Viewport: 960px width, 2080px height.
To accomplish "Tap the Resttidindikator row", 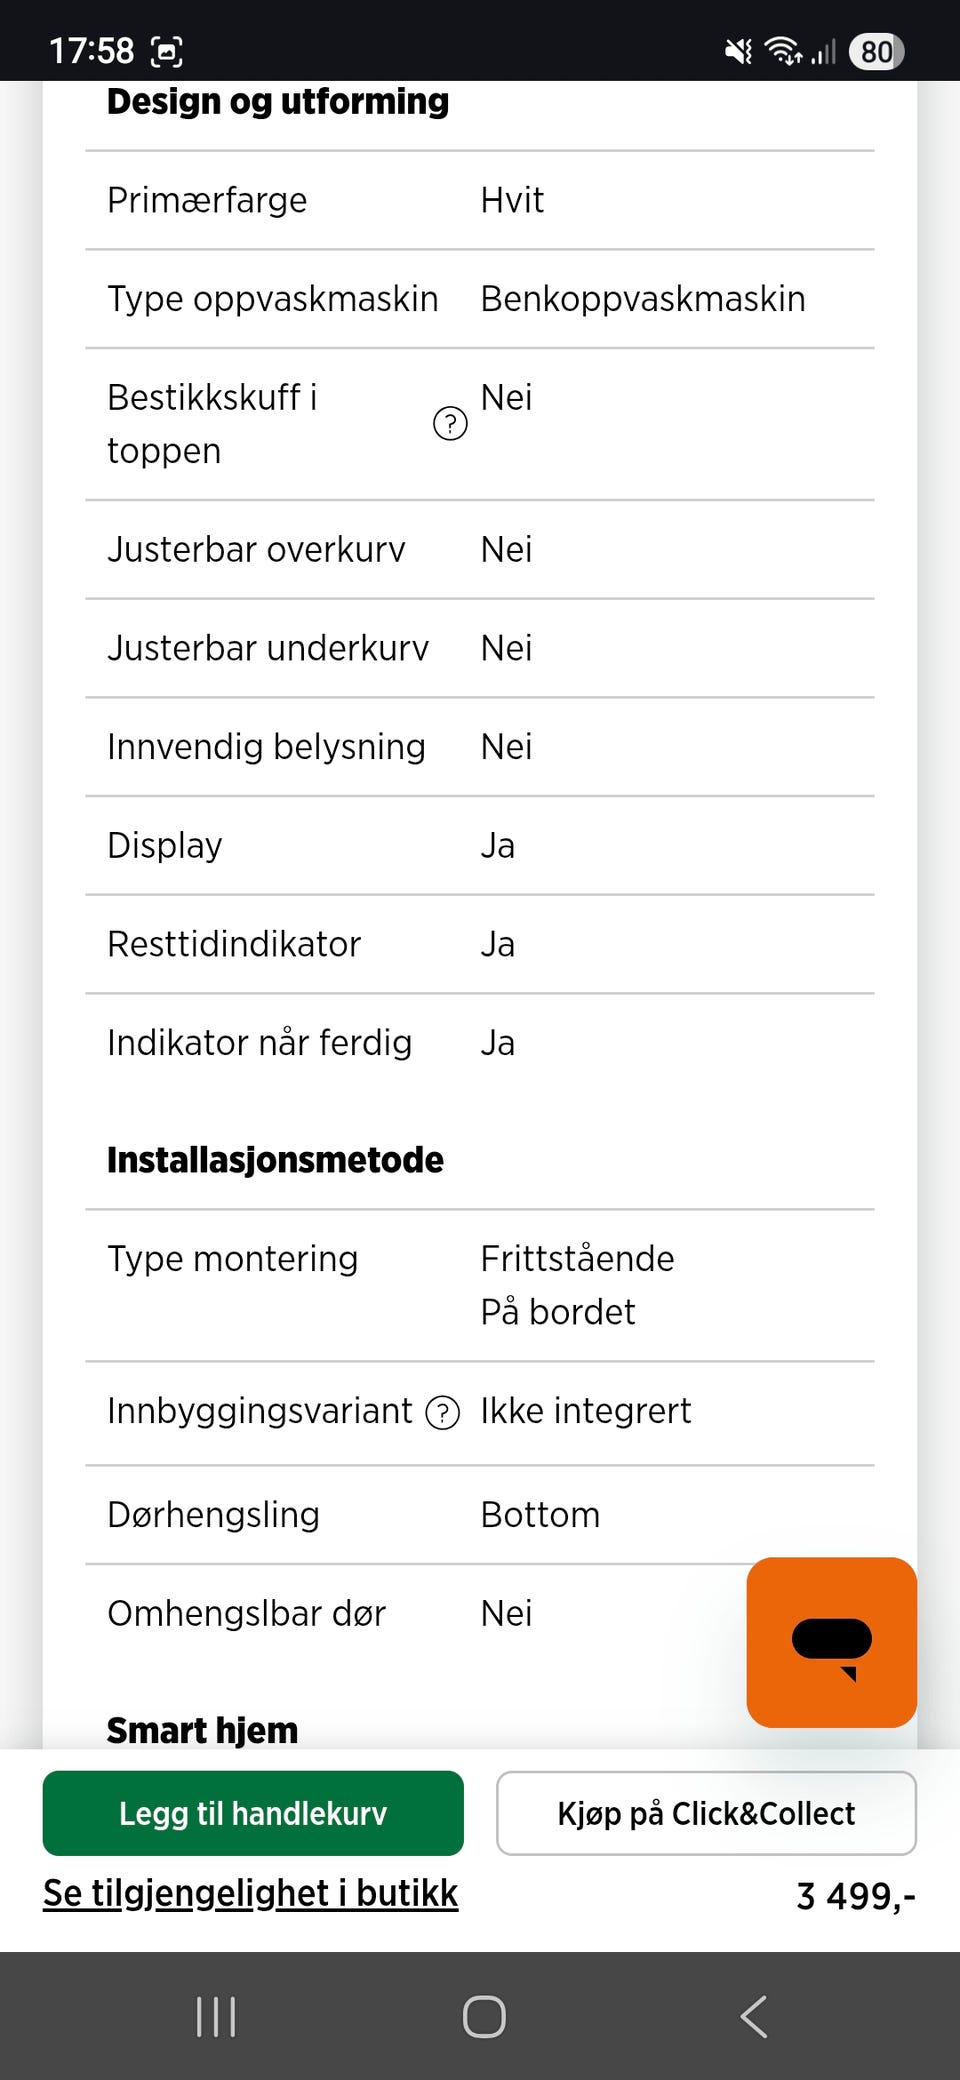I will point(480,944).
